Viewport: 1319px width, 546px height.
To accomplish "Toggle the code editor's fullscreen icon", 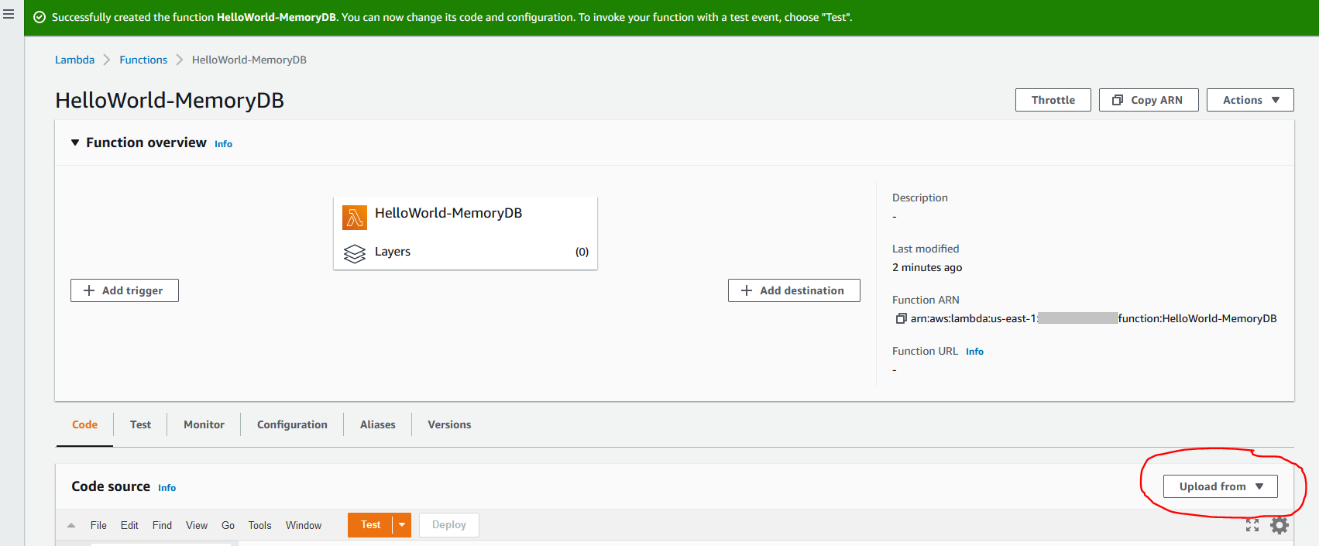I will (1253, 525).
